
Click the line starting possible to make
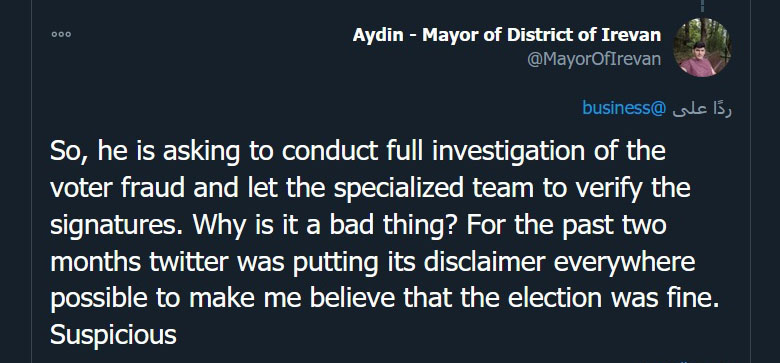[385, 298]
